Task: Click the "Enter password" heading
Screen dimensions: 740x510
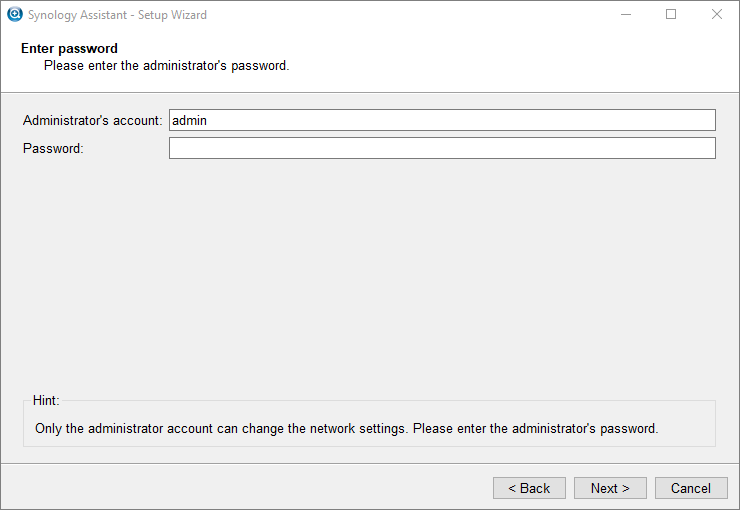Action: 69,49
